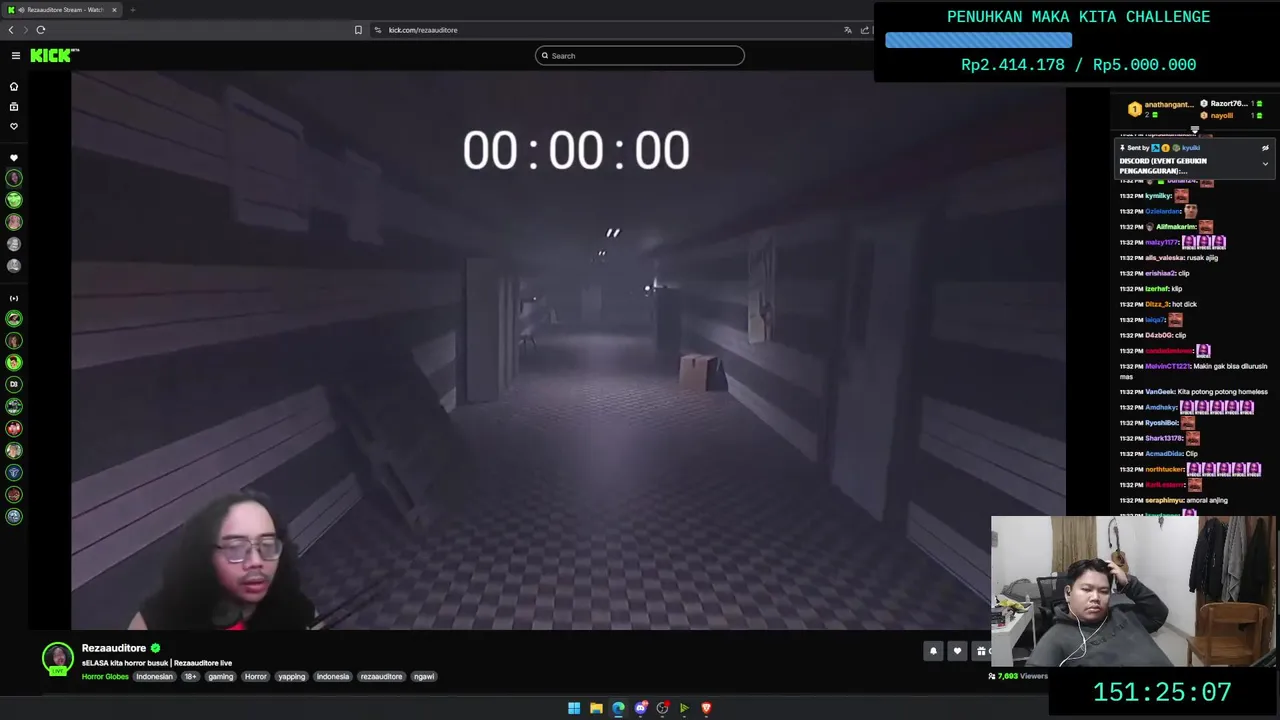Click chat username kymilky
The height and width of the screenshot is (720, 1280).
[1158, 196]
